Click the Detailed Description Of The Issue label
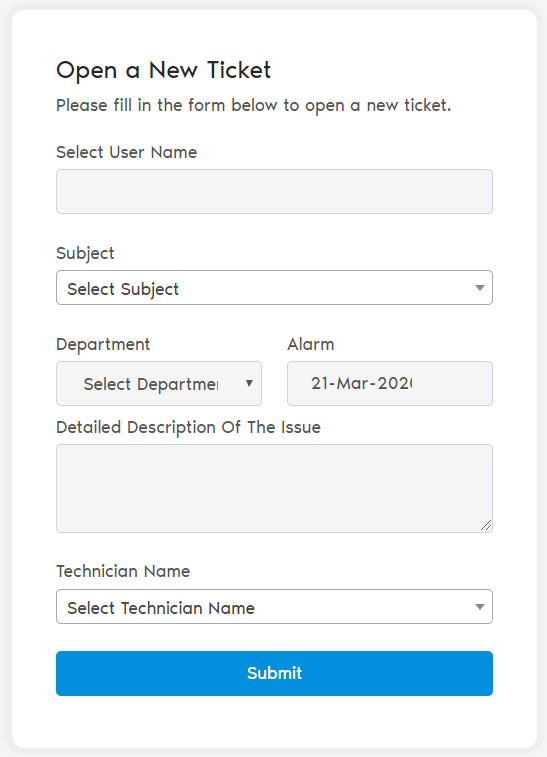Image resolution: width=547 pixels, height=757 pixels. click(x=188, y=428)
